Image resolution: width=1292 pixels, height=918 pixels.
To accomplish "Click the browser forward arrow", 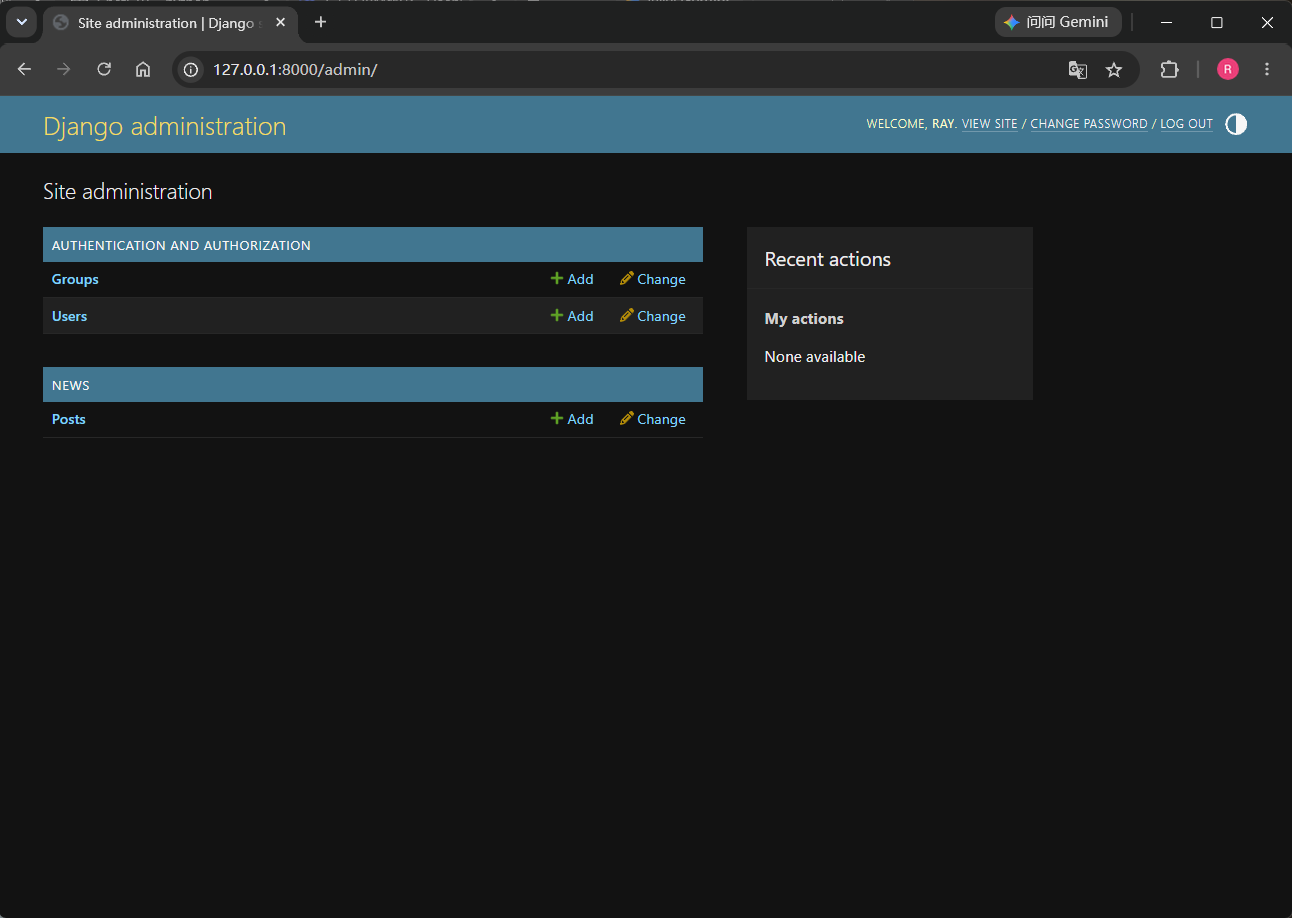I will (x=64, y=69).
